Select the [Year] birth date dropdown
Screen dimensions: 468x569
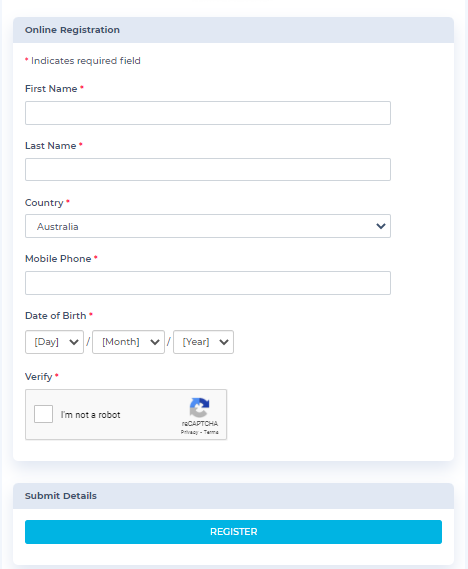tap(204, 342)
